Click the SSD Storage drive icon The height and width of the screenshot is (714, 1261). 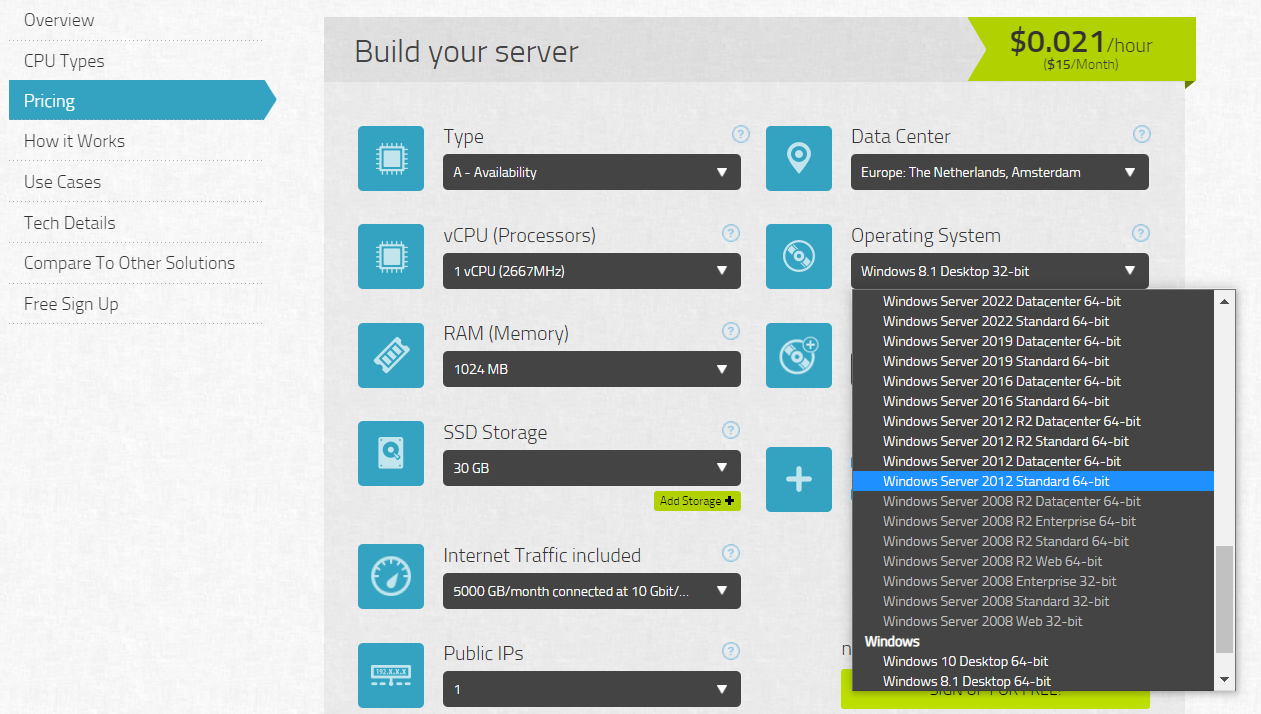391,454
